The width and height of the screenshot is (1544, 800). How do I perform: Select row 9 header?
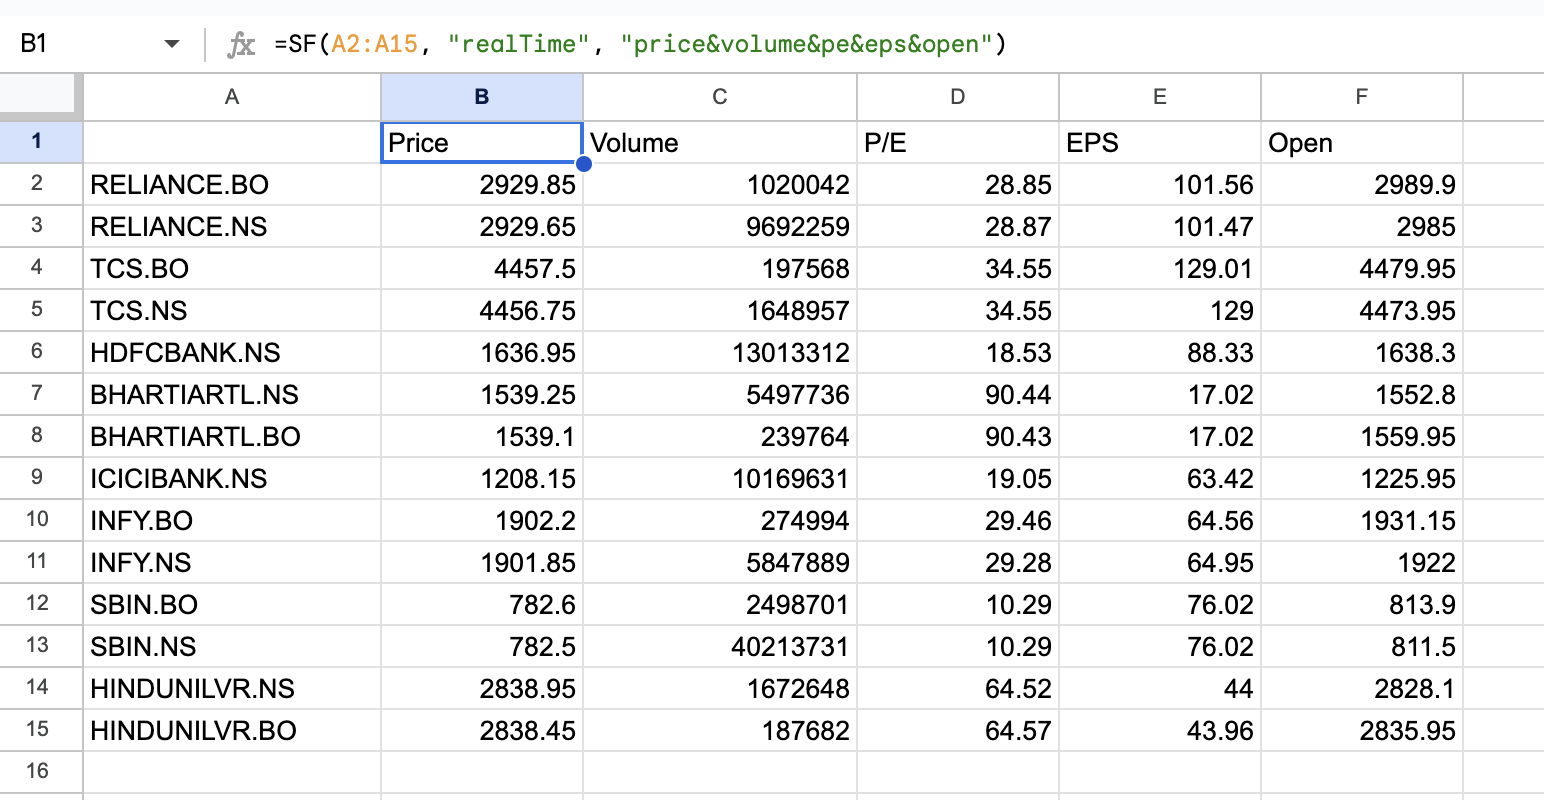[x=40, y=477]
